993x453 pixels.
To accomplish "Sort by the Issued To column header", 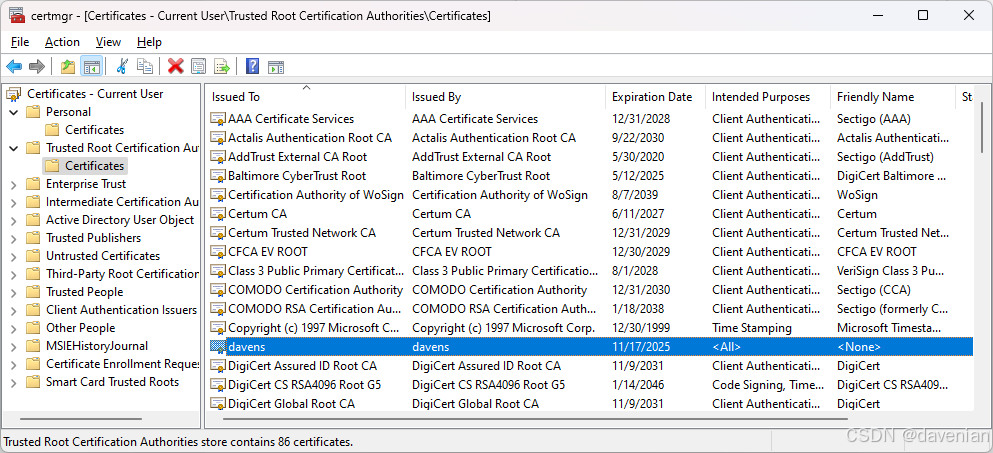I will tap(306, 96).
